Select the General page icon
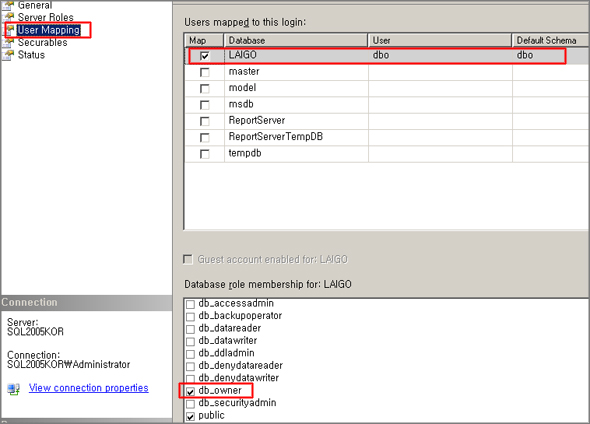This screenshot has width=590, height=424. (x=9, y=5)
